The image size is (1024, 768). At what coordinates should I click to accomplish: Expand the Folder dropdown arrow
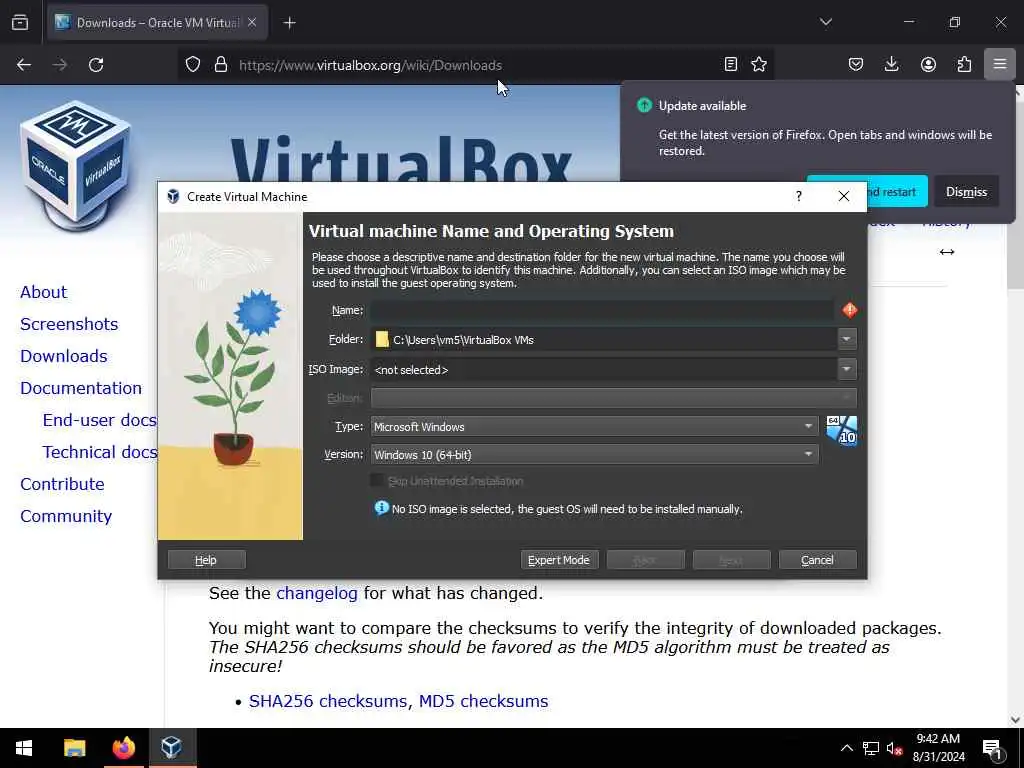[x=846, y=339]
